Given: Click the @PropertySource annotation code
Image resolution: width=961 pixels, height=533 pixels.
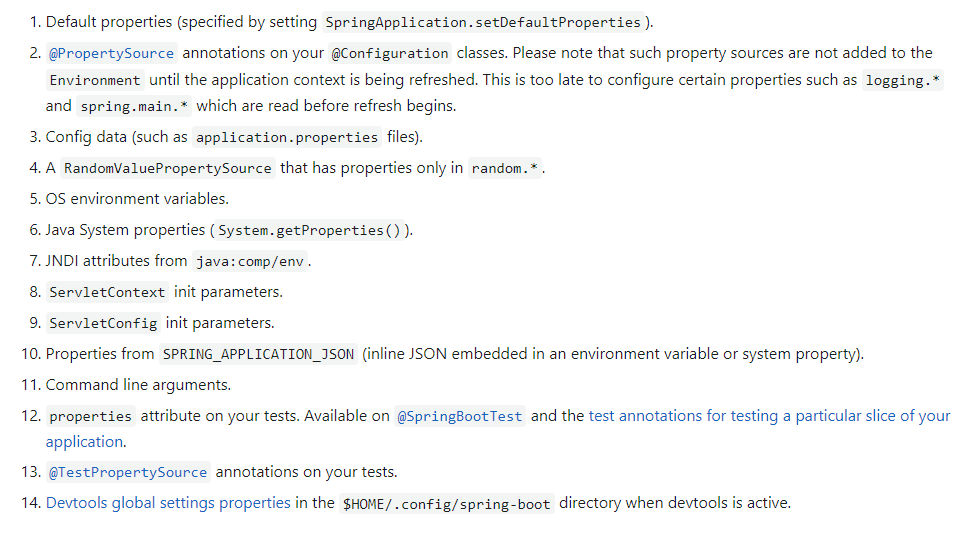Looking at the screenshot, I should (112, 54).
